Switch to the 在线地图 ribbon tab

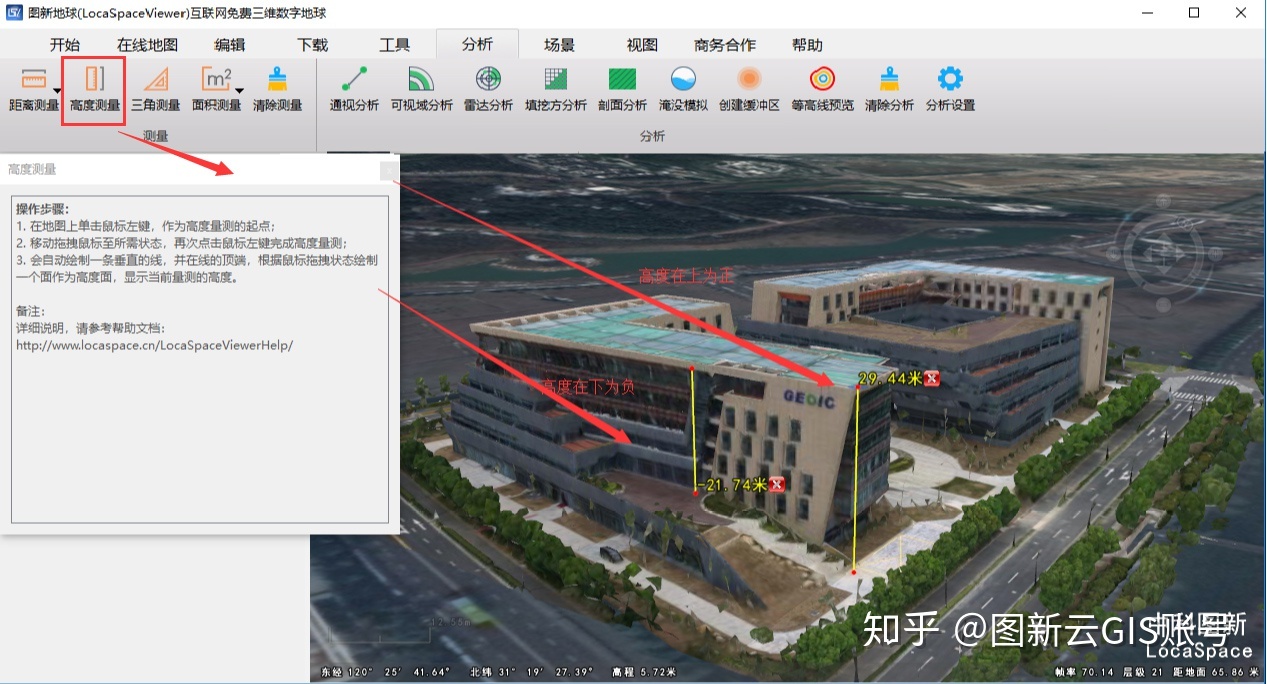(147, 45)
